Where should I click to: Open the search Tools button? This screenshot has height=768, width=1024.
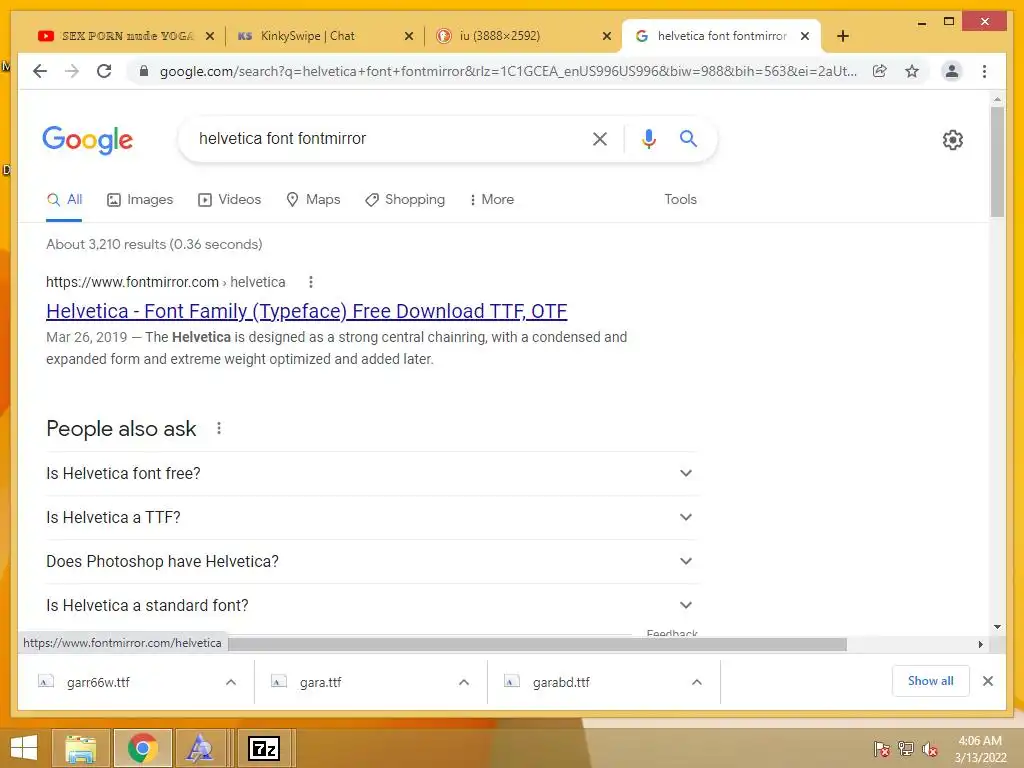680,200
